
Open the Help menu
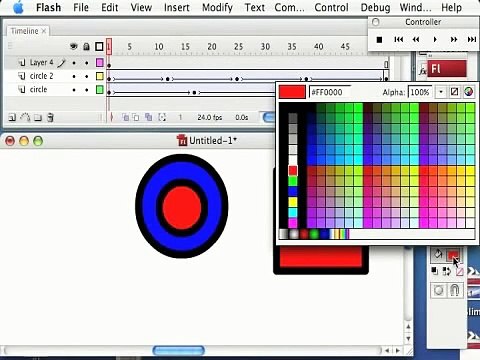pyautogui.click(x=451, y=7)
